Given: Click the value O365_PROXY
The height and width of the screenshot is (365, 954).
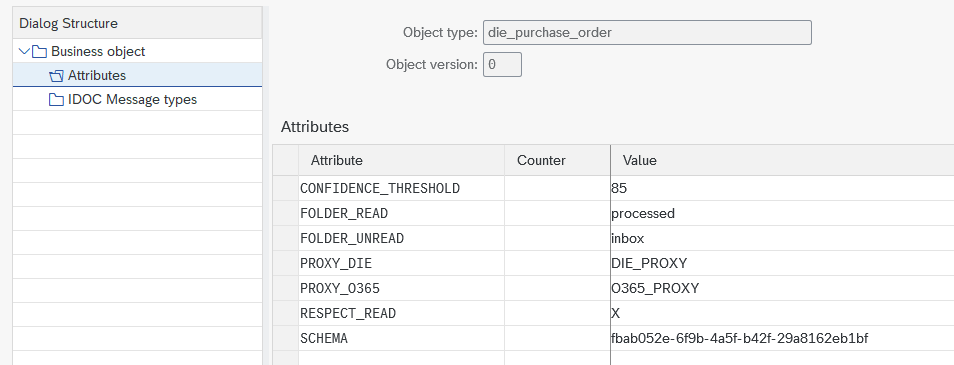Looking at the screenshot, I should (x=655, y=288).
